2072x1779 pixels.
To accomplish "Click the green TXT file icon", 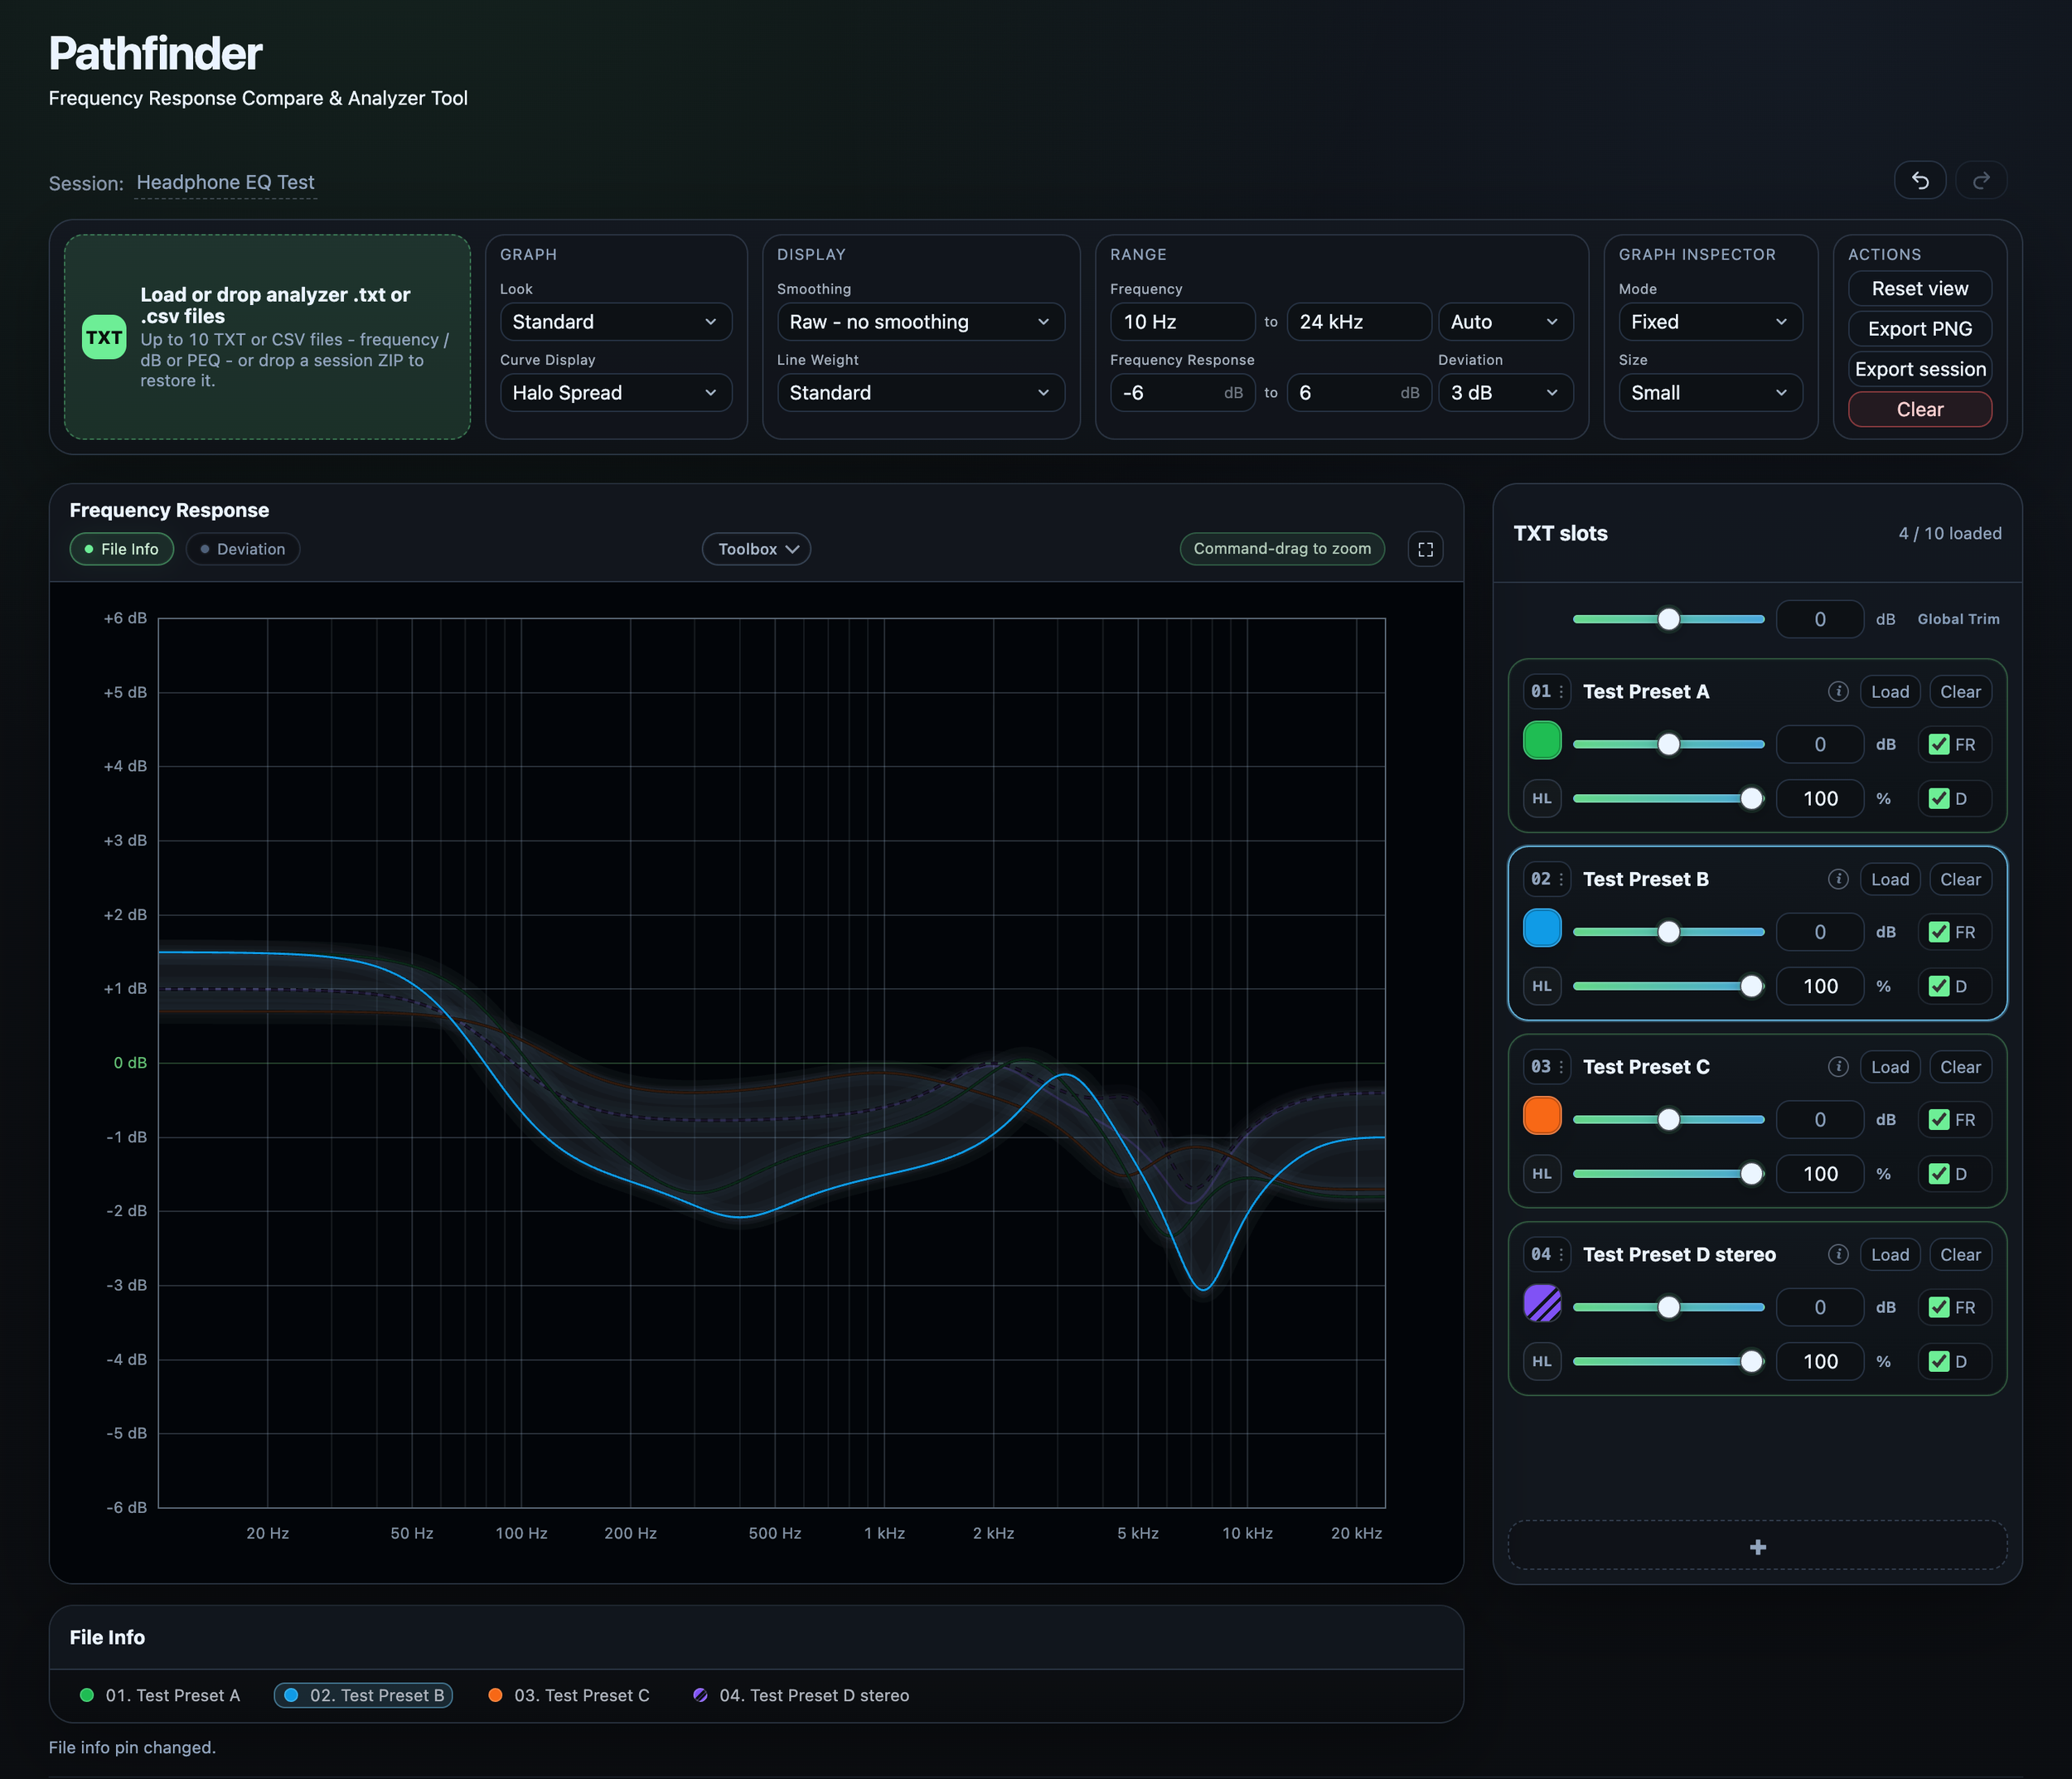I will click(x=104, y=337).
